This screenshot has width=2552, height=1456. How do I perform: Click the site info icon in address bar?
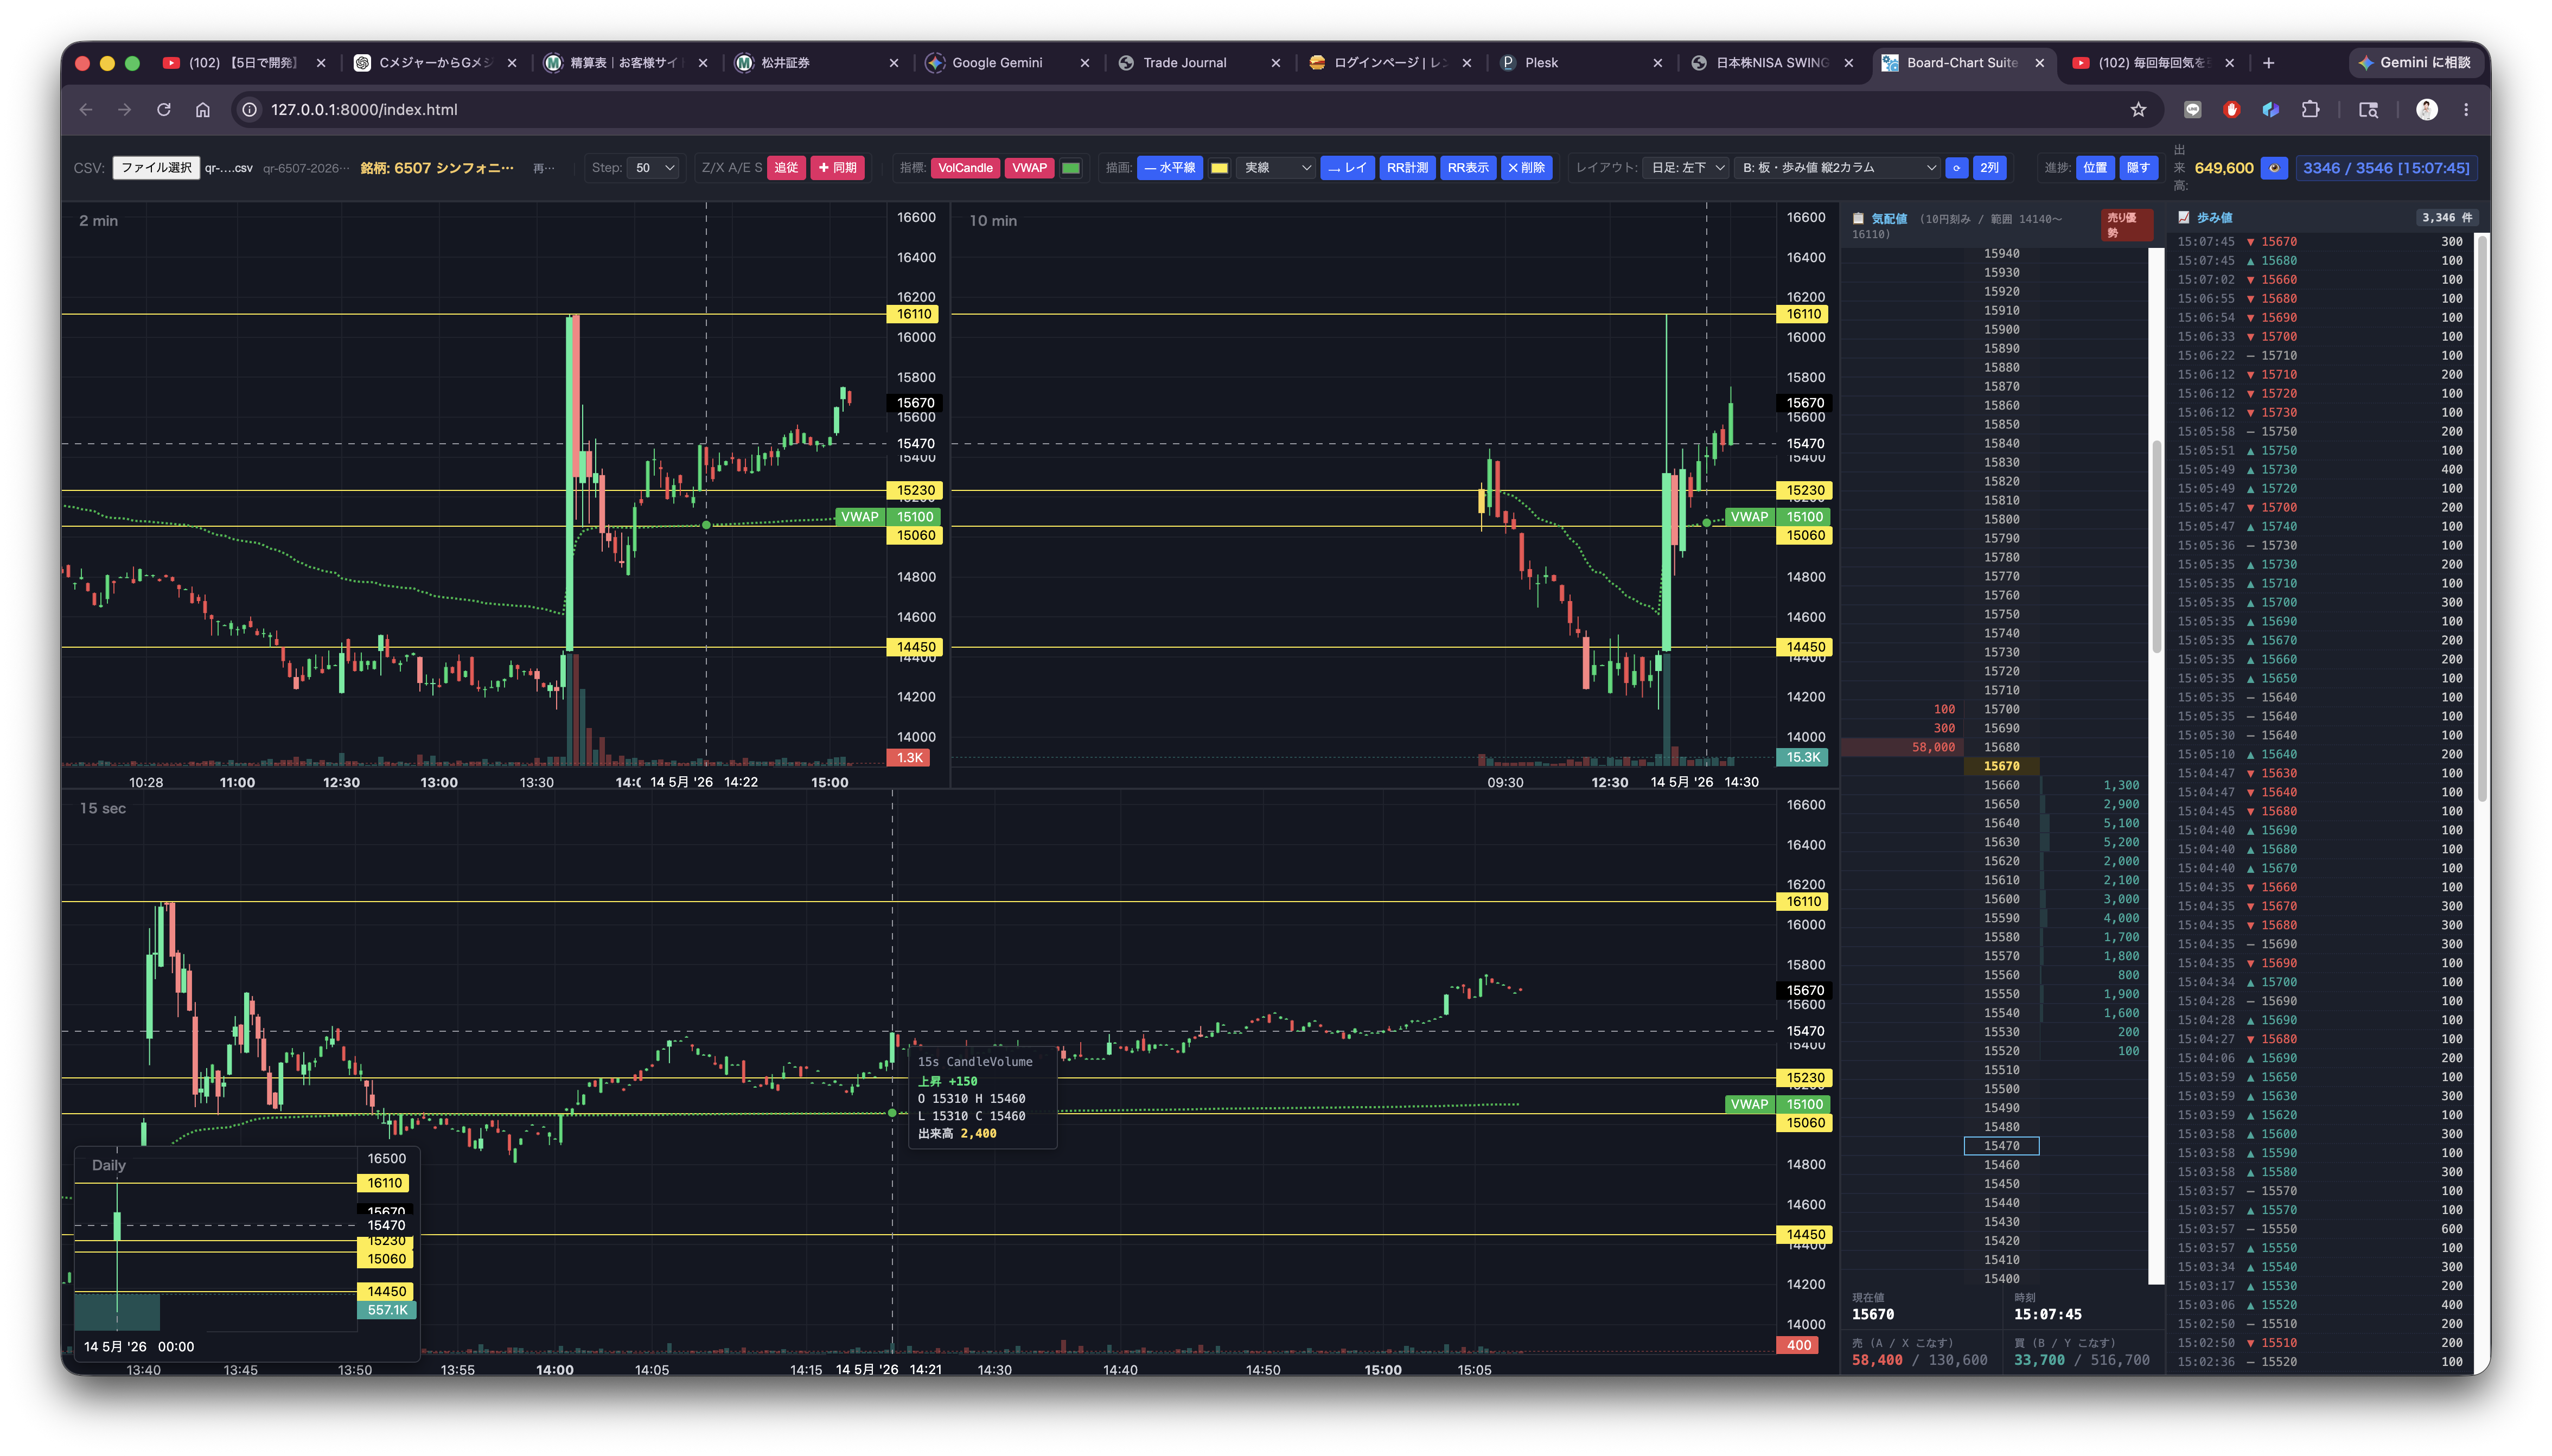pos(250,110)
